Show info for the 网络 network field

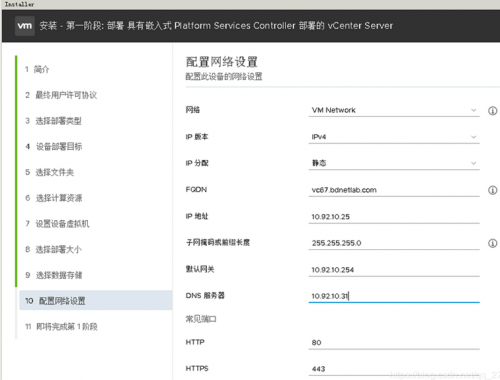(492, 111)
